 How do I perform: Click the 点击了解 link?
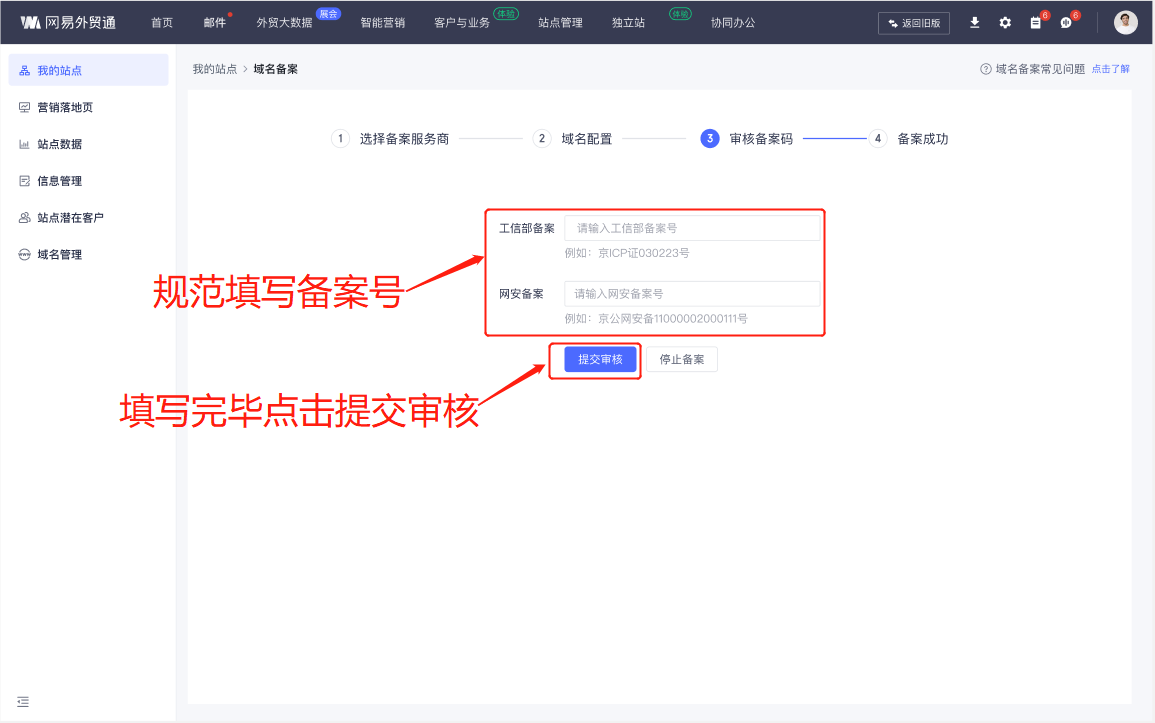tap(1110, 69)
